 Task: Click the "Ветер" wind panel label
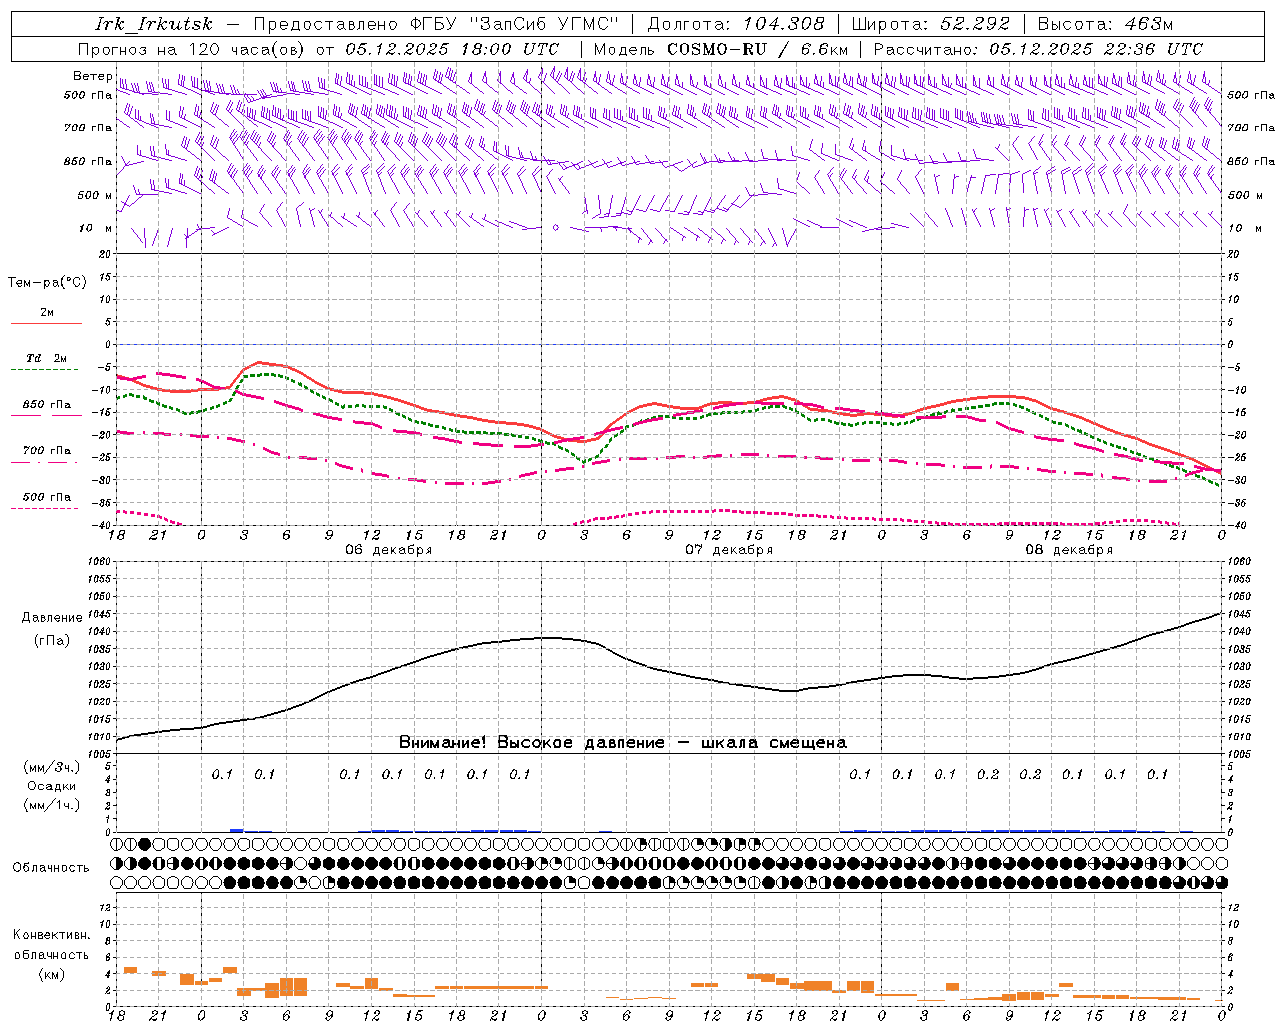(92, 76)
